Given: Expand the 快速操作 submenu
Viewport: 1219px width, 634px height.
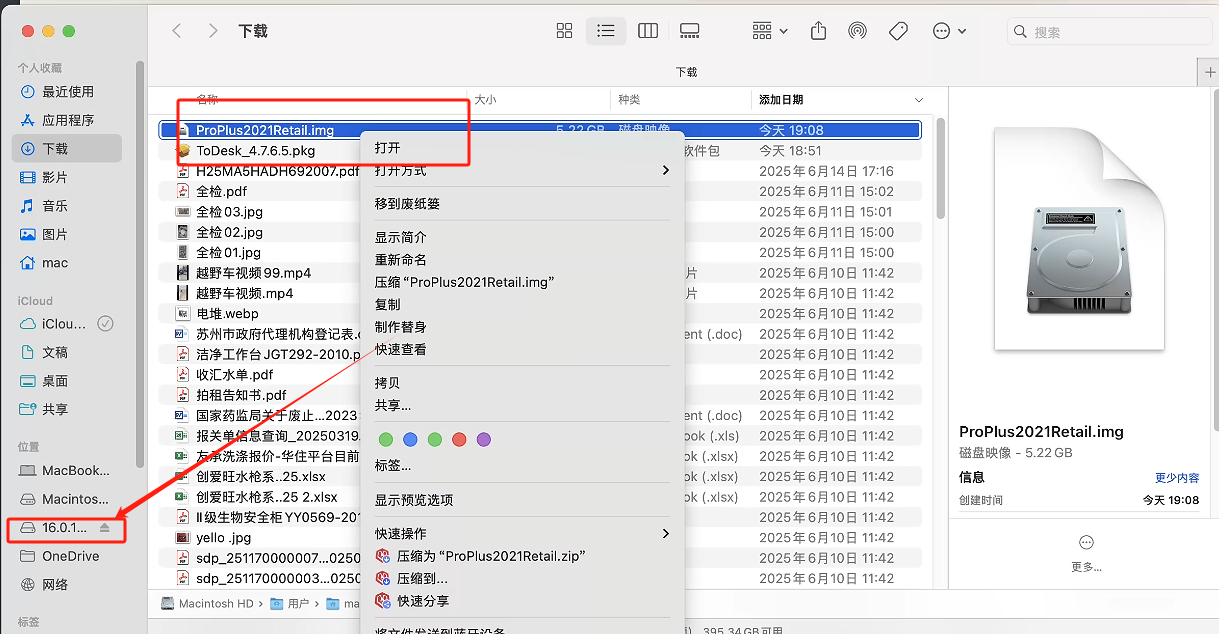Looking at the screenshot, I should click(x=520, y=533).
